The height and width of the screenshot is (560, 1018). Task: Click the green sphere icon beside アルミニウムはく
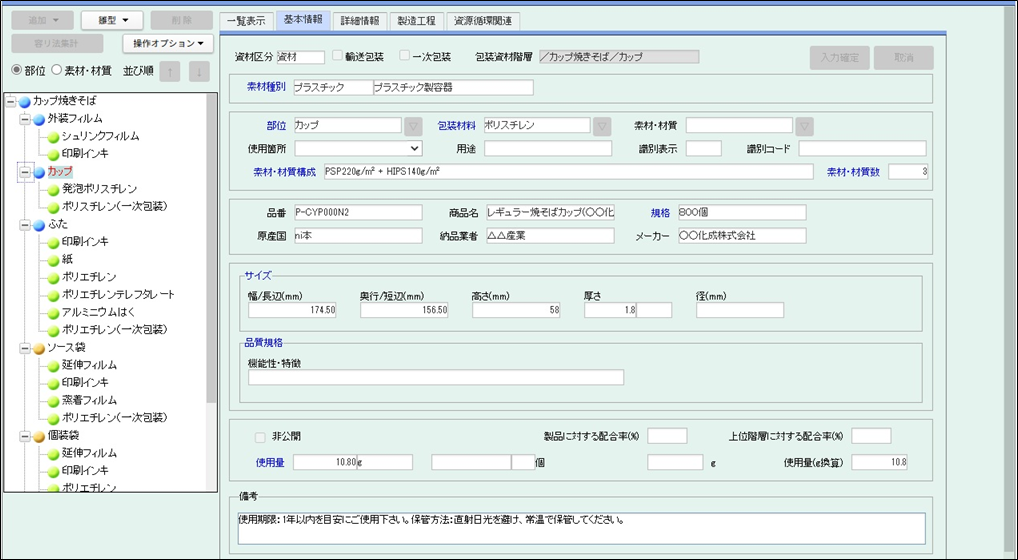point(53,312)
